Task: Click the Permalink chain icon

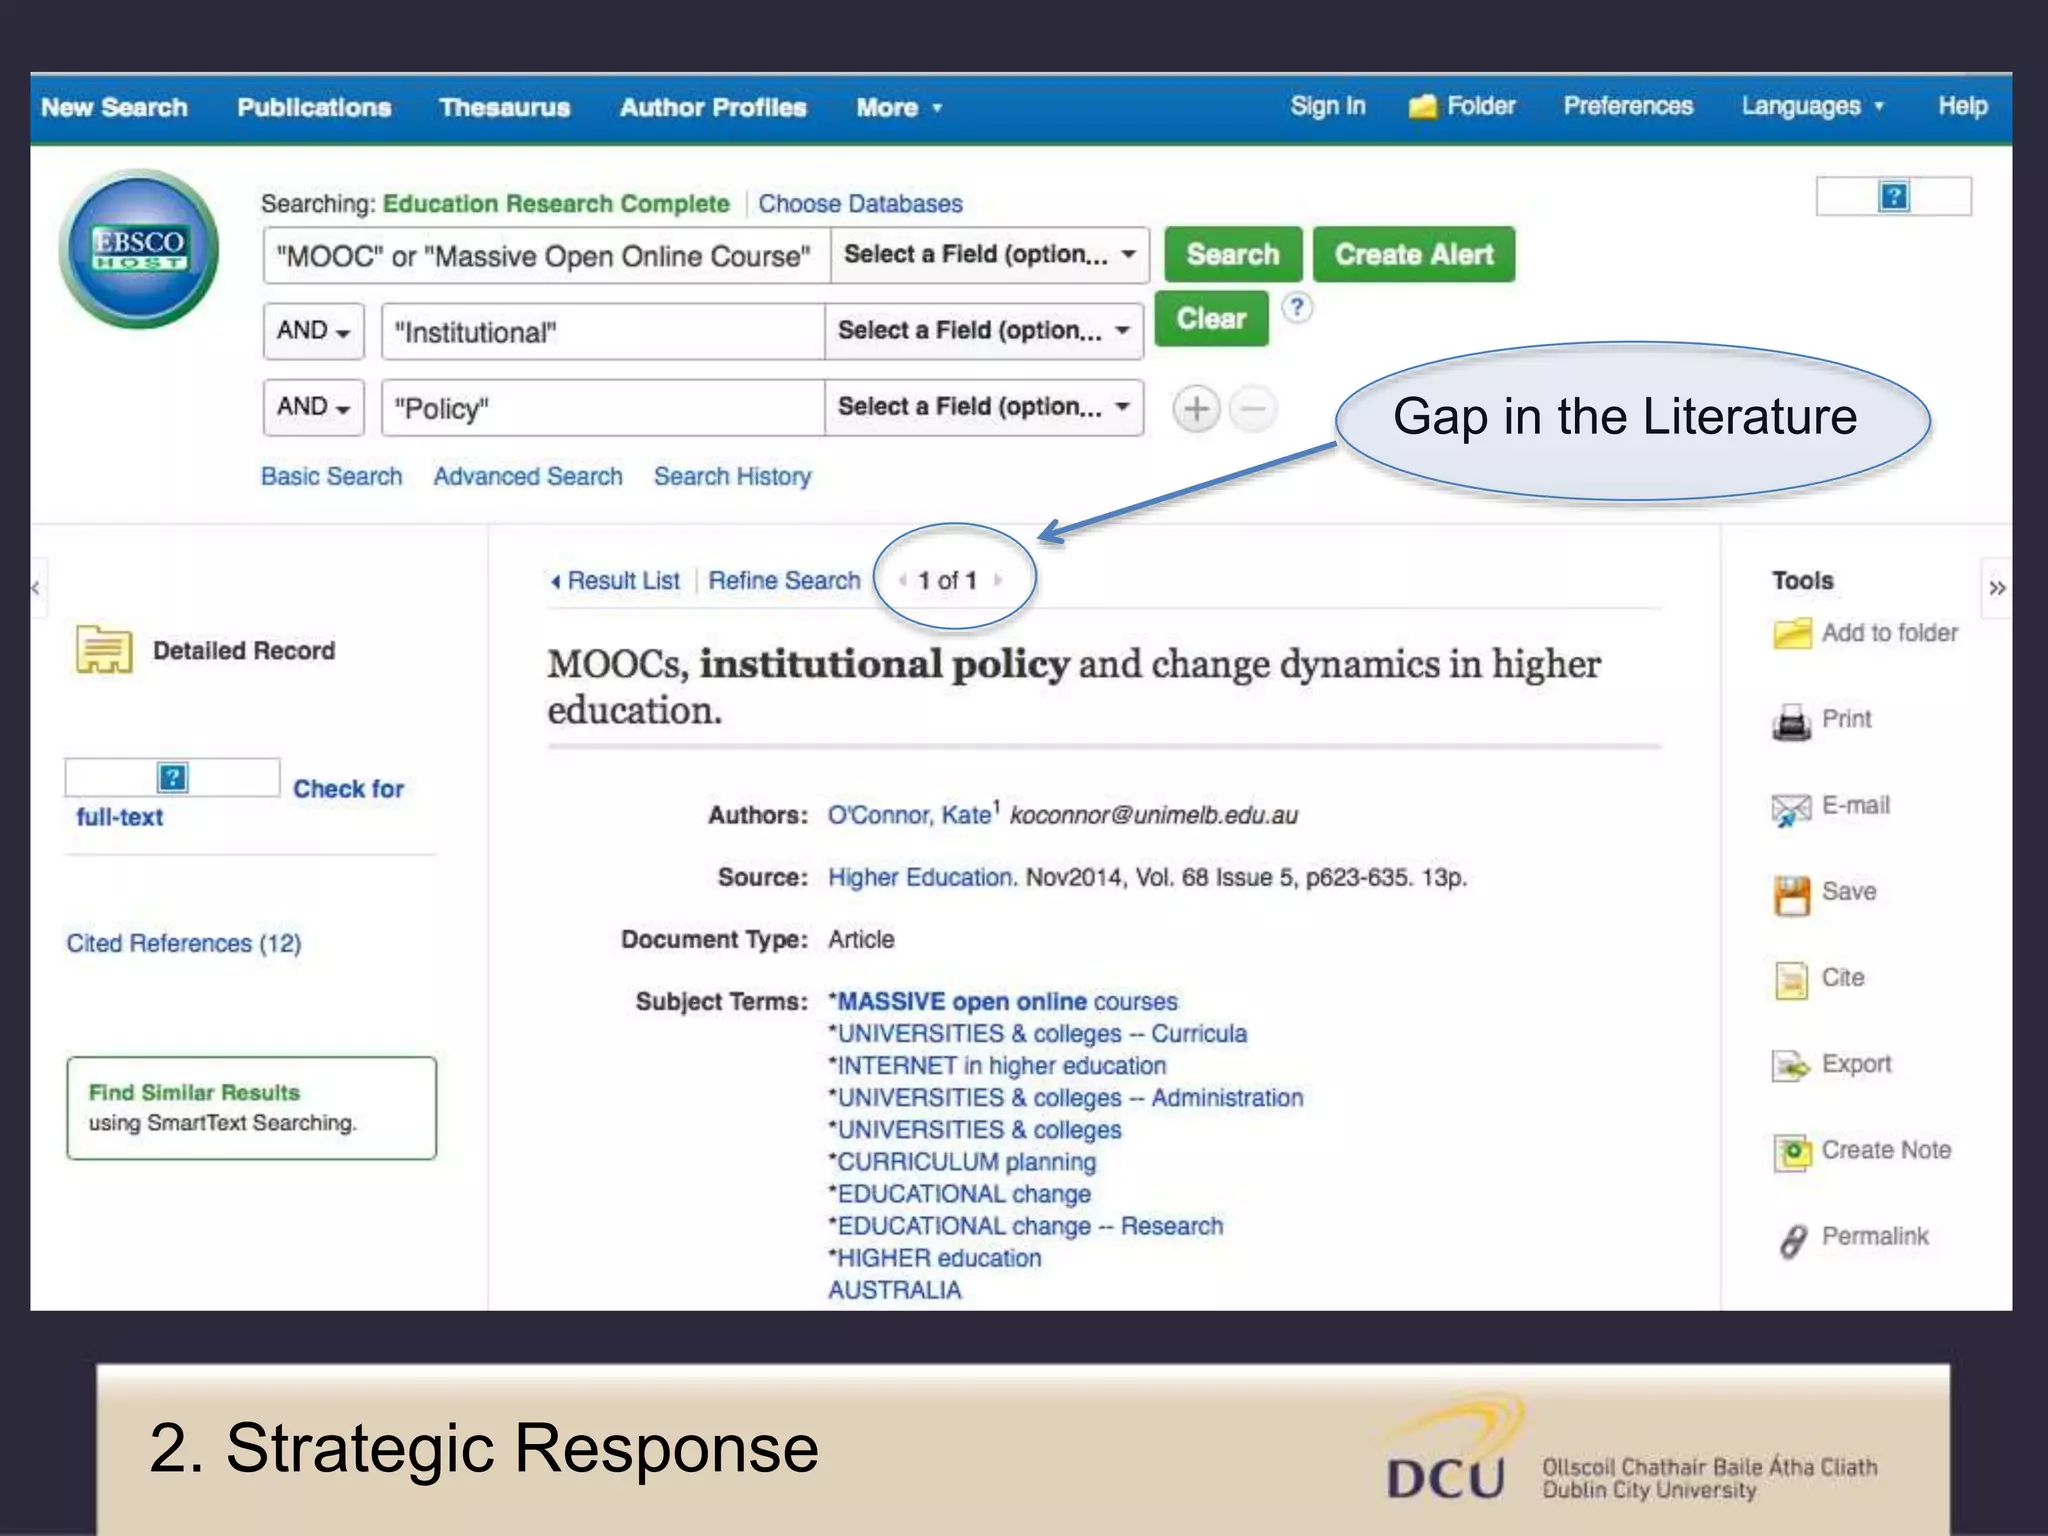Action: (x=1793, y=1240)
